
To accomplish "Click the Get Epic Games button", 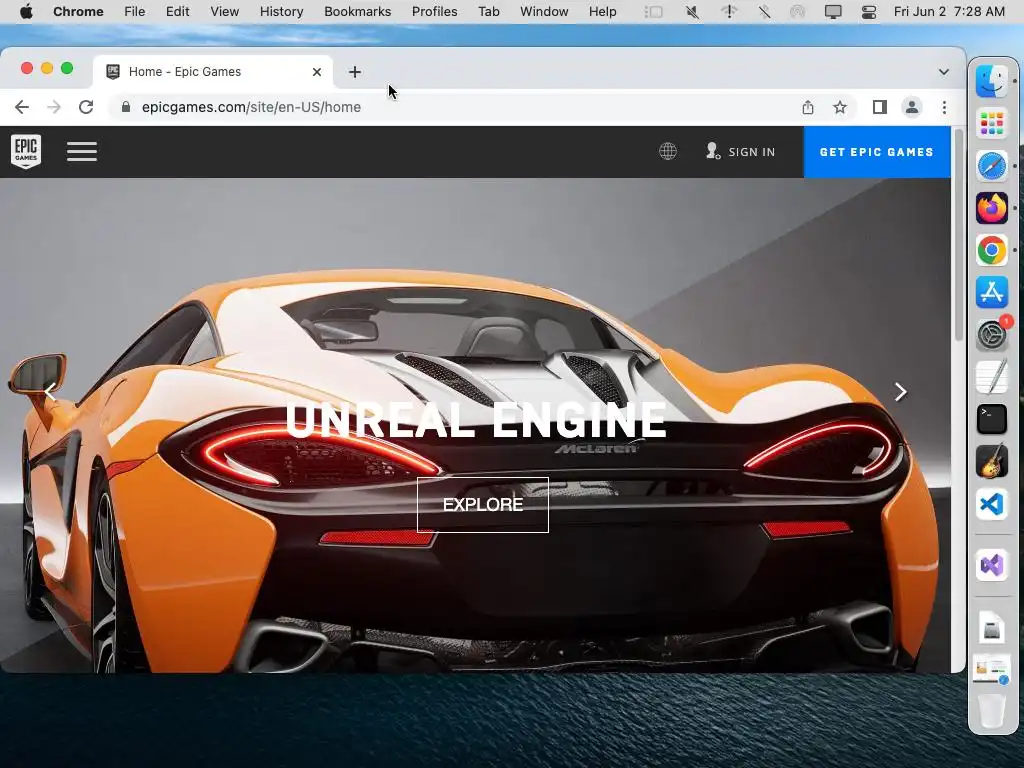I will 876,152.
